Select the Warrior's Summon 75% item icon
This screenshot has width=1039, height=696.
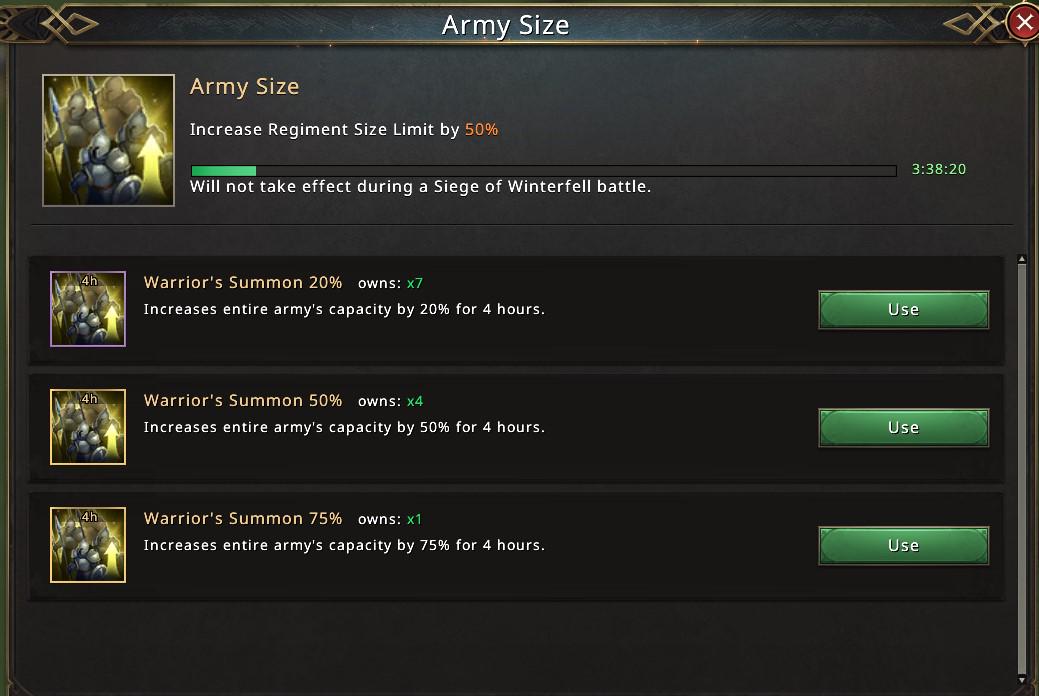[x=88, y=545]
